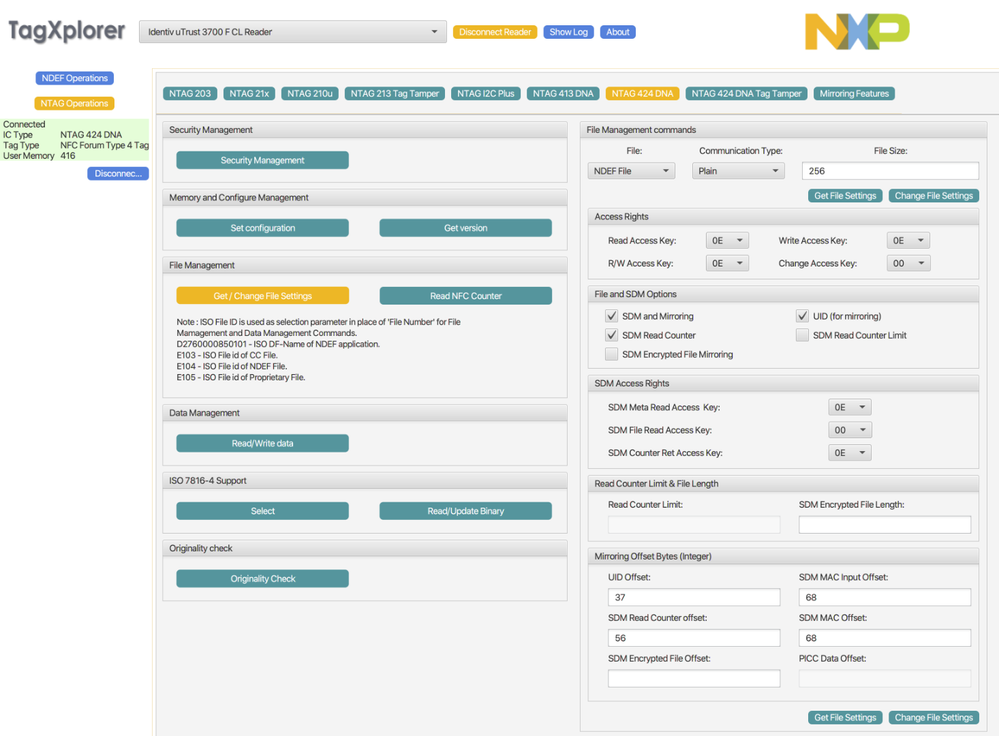Open the reader selection dropdown

coord(292,32)
